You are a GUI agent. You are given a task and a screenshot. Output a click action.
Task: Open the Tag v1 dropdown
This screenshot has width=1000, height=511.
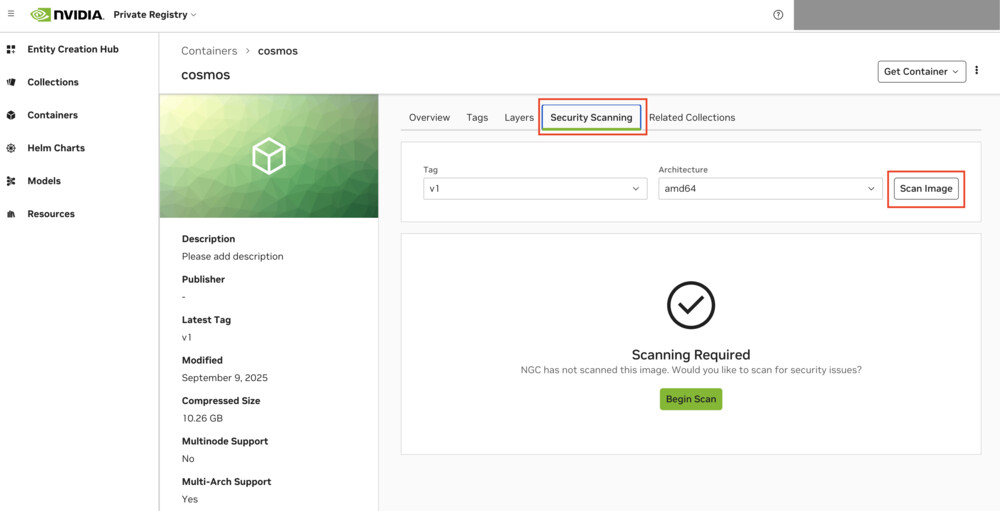coord(535,188)
